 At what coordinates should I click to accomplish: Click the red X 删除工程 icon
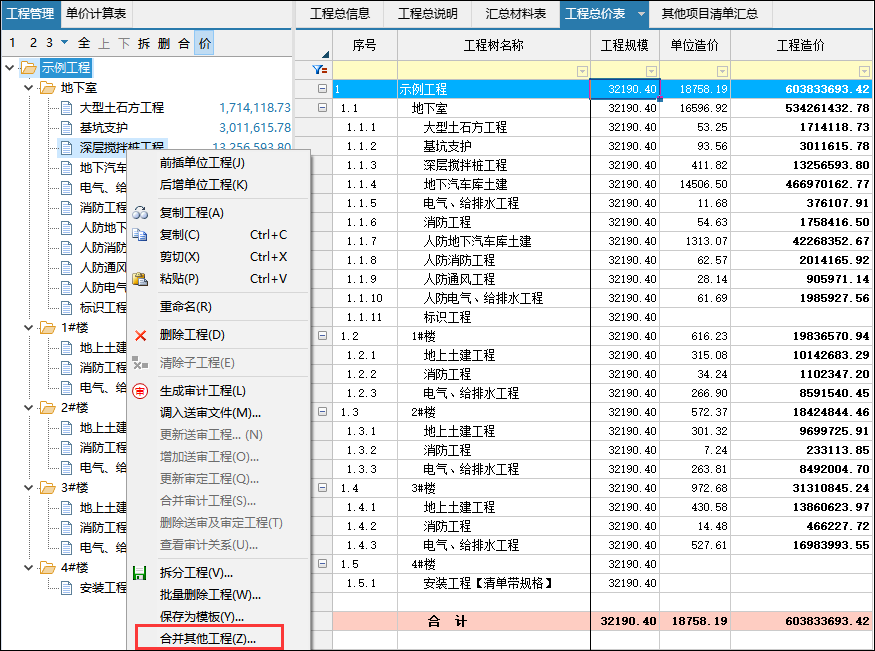point(140,335)
